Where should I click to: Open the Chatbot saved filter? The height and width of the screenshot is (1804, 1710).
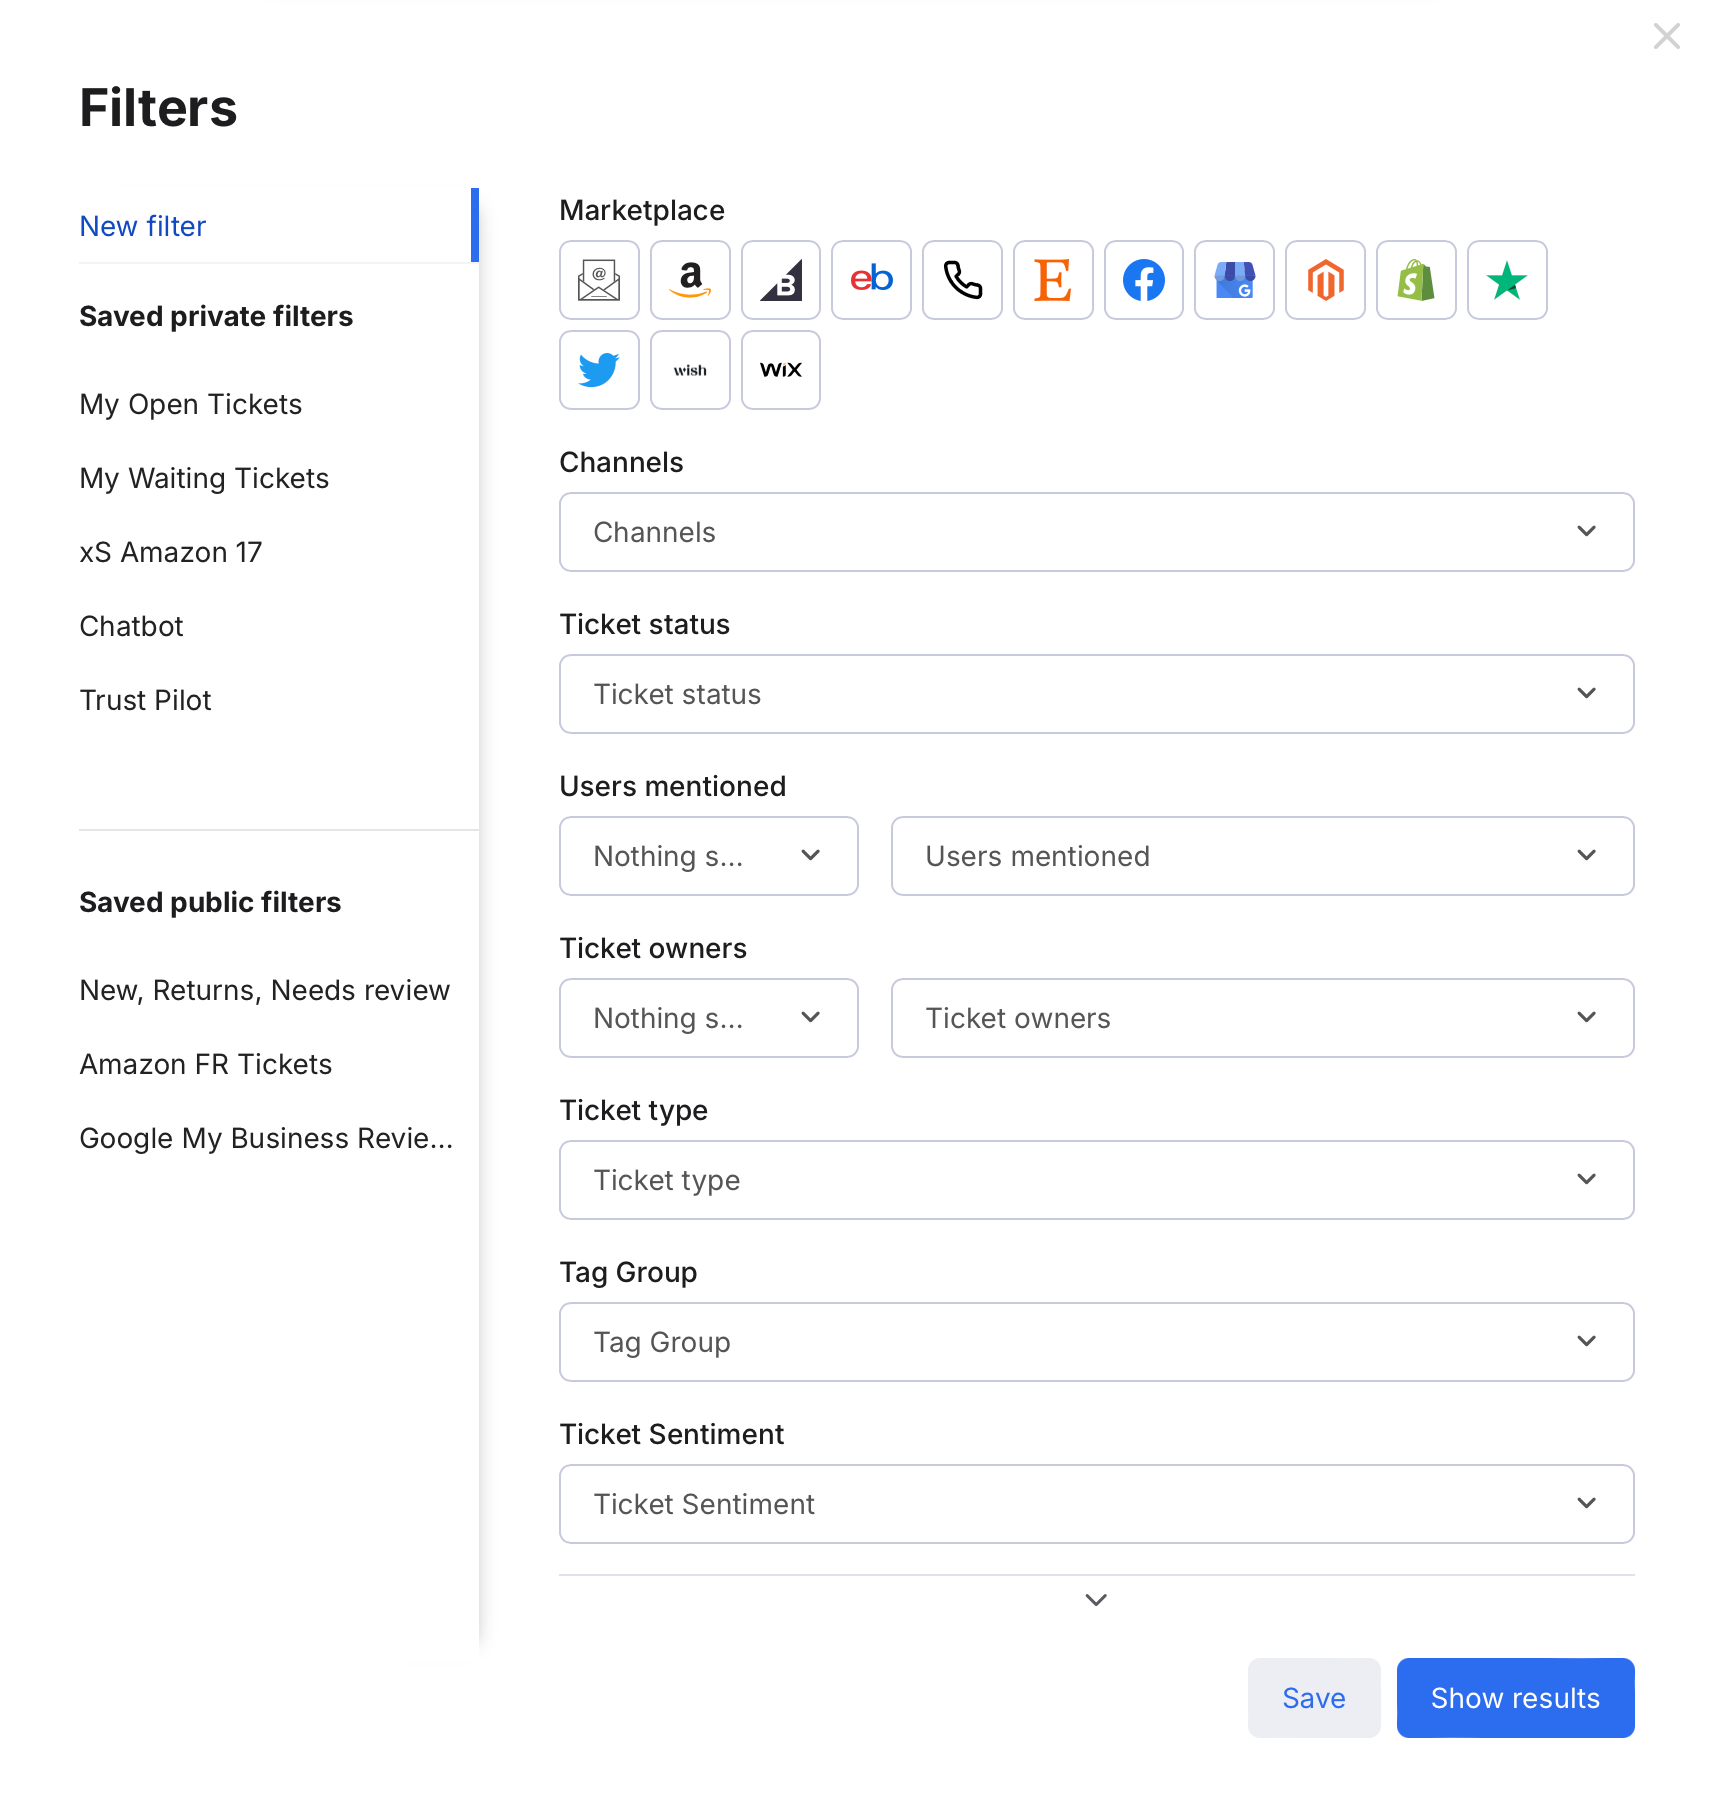click(132, 626)
